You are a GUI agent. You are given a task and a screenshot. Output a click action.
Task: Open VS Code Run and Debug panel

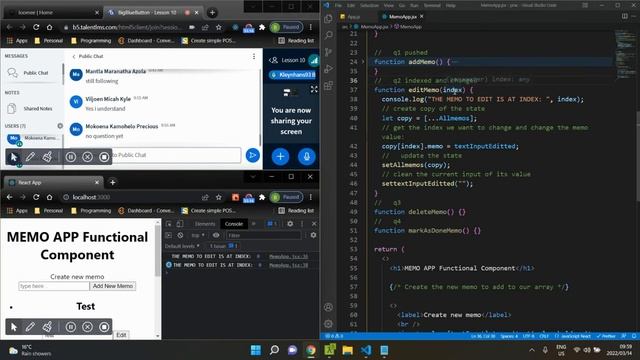tap(328, 69)
